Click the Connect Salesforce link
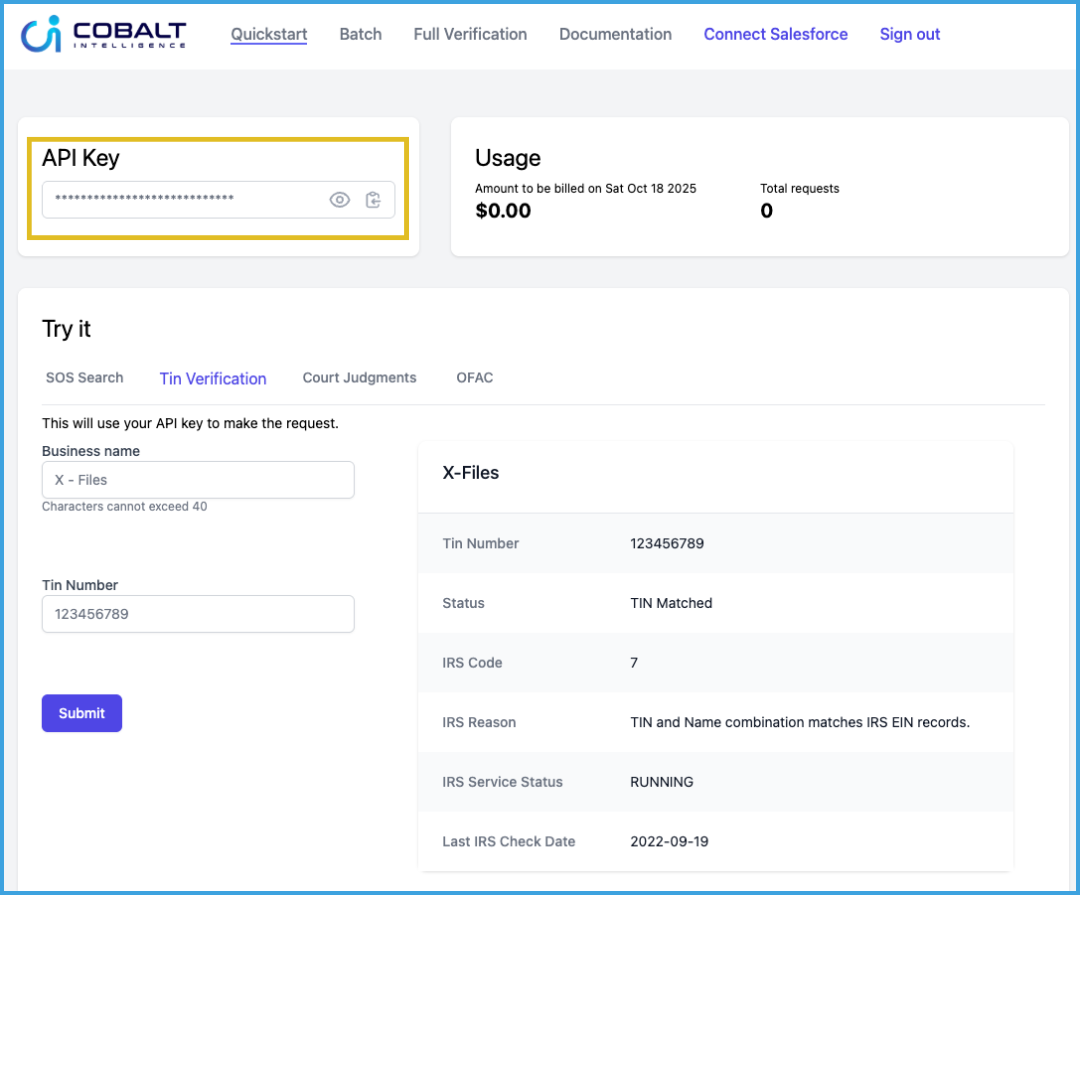Image resolution: width=1080 pixels, height=1080 pixels. click(x=776, y=34)
